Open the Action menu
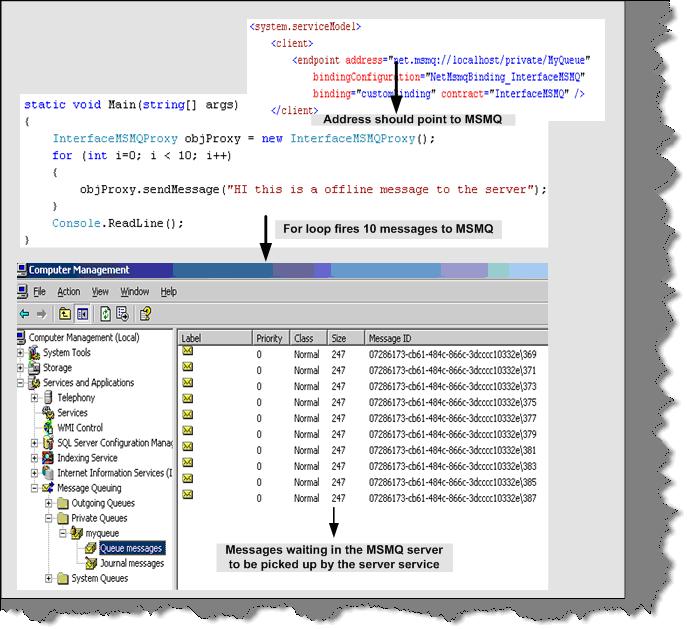 [x=69, y=292]
